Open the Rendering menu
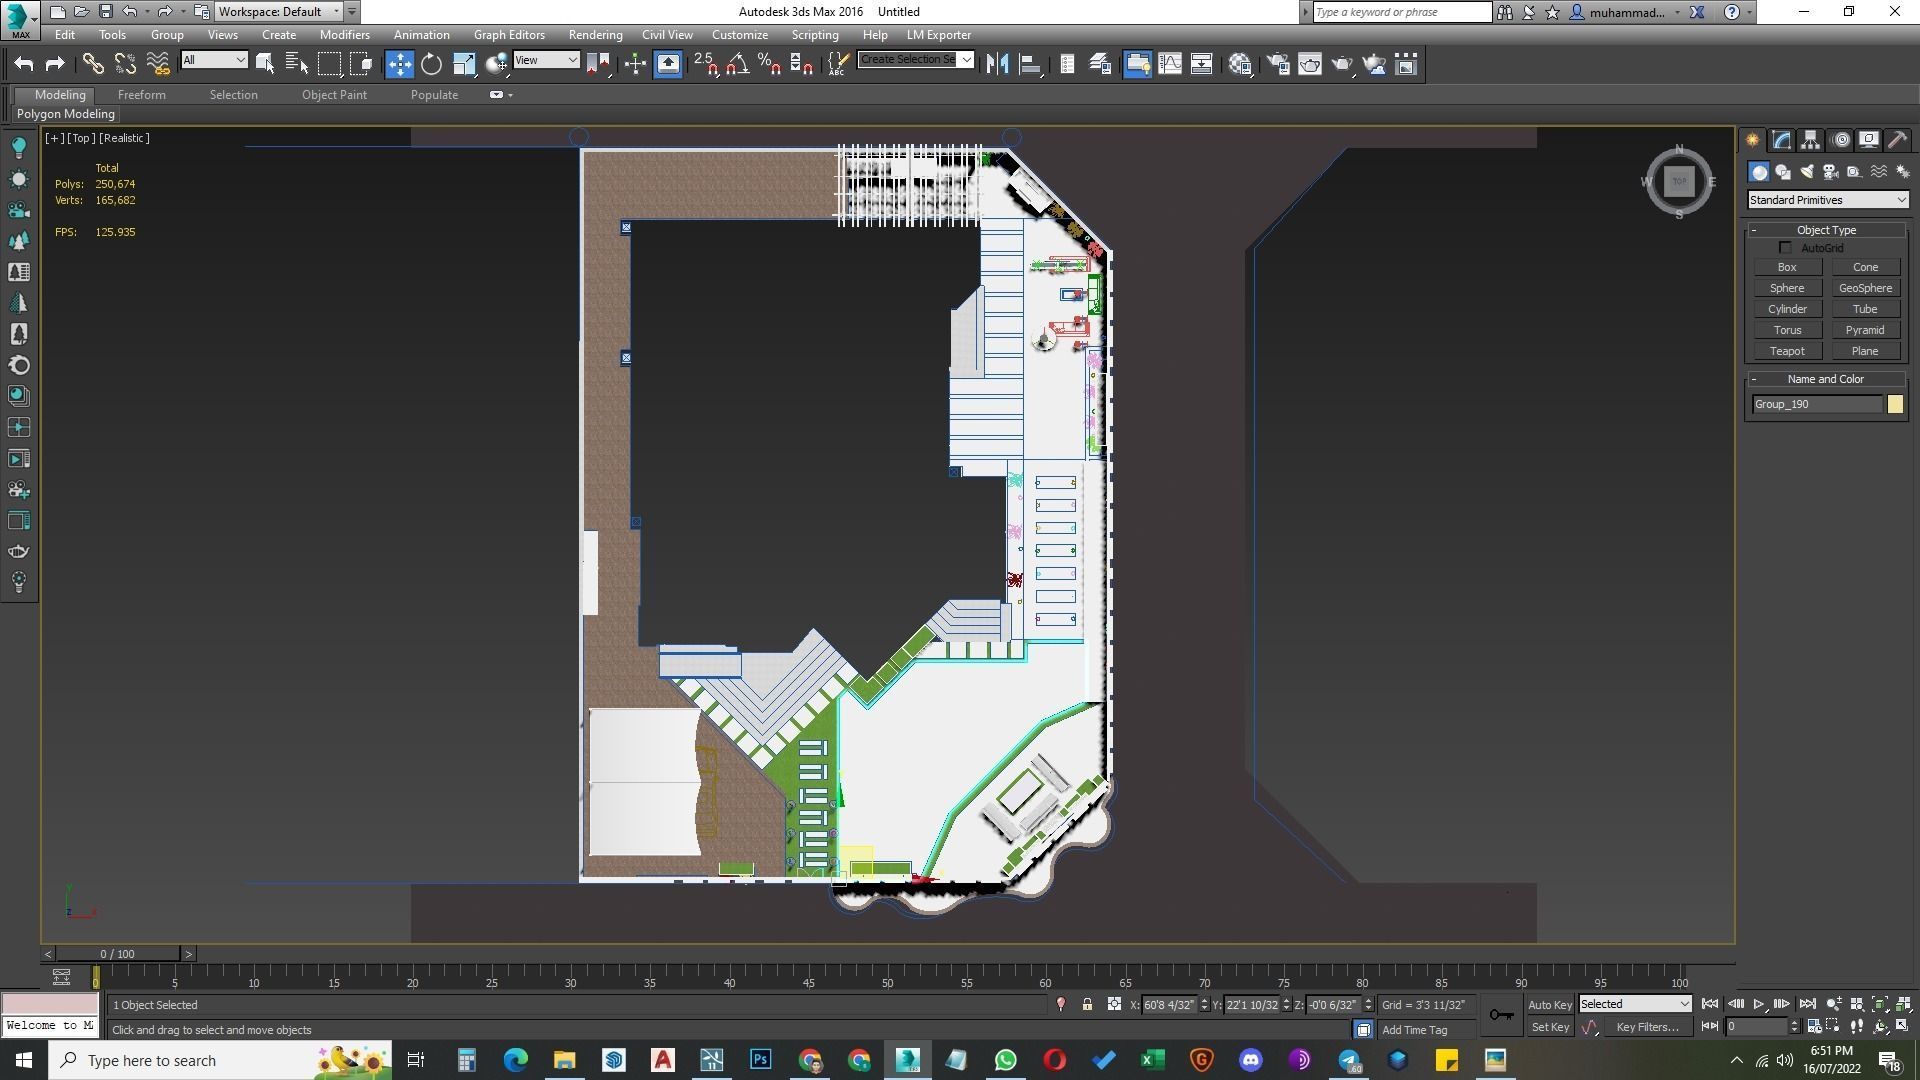 click(595, 35)
